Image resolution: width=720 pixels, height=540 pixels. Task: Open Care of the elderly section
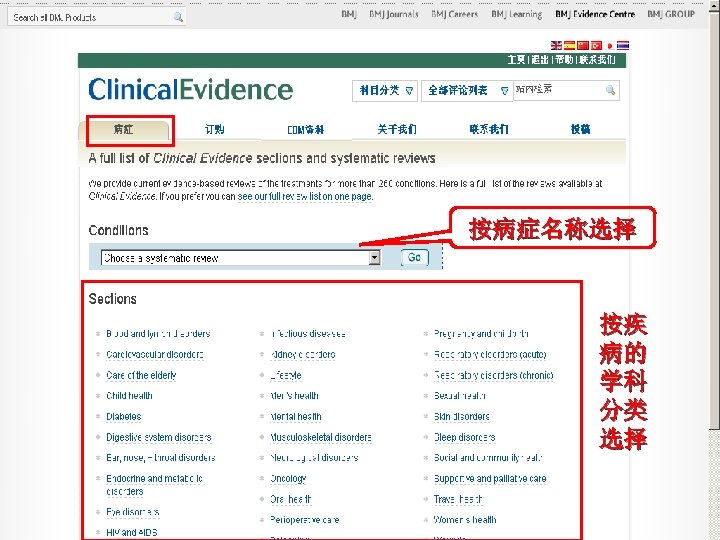tap(141, 375)
